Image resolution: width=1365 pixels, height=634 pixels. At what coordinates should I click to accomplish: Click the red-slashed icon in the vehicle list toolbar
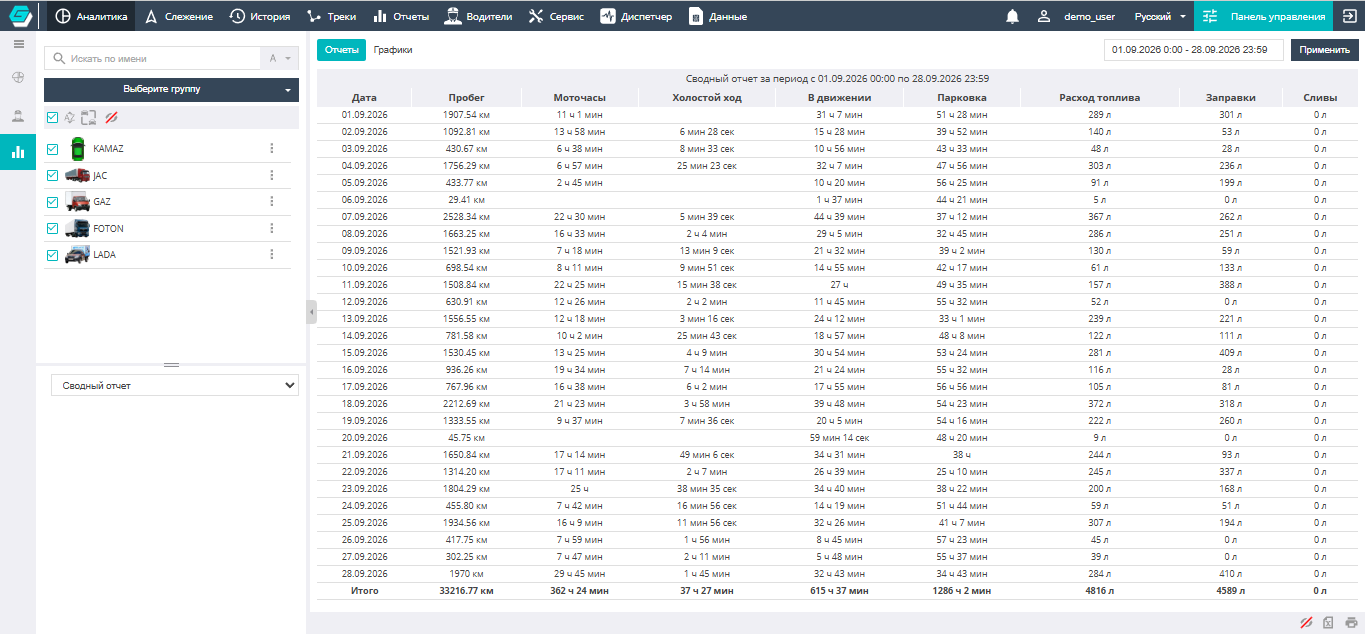(x=111, y=118)
